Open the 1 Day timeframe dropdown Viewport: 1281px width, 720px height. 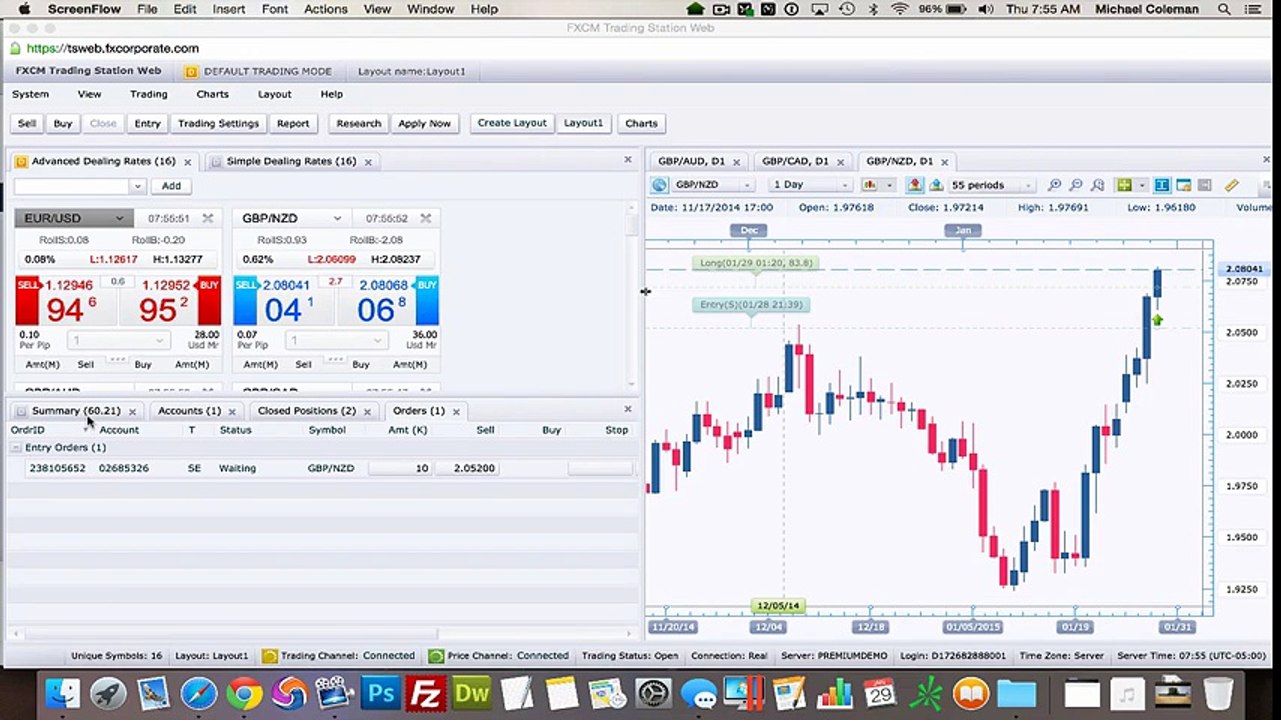click(845, 185)
